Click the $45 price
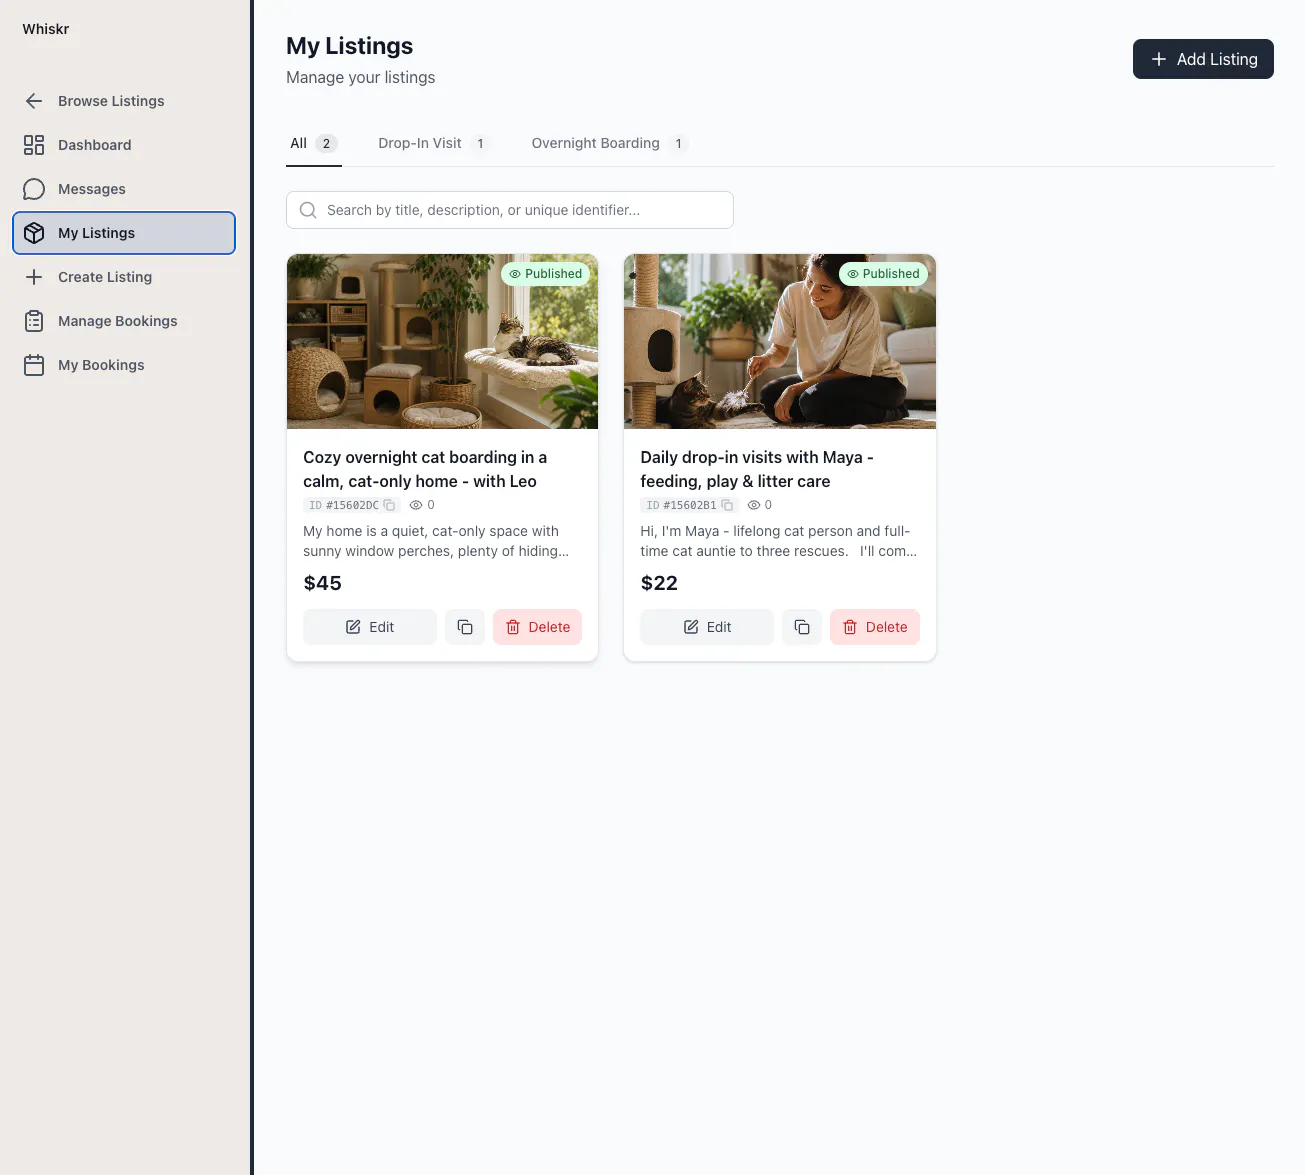This screenshot has height=1175, width=1305. click(322, 583)
